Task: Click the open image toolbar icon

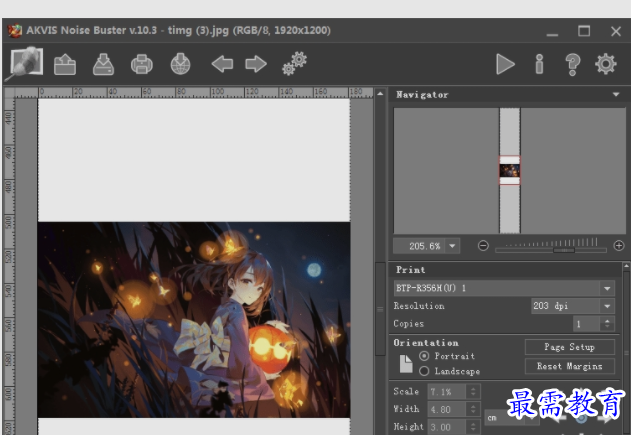Action: 65,64
